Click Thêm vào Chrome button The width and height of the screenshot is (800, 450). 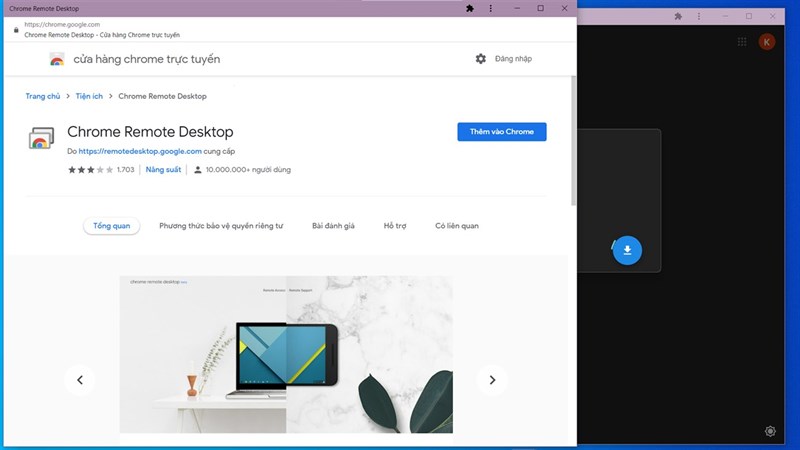502,132
